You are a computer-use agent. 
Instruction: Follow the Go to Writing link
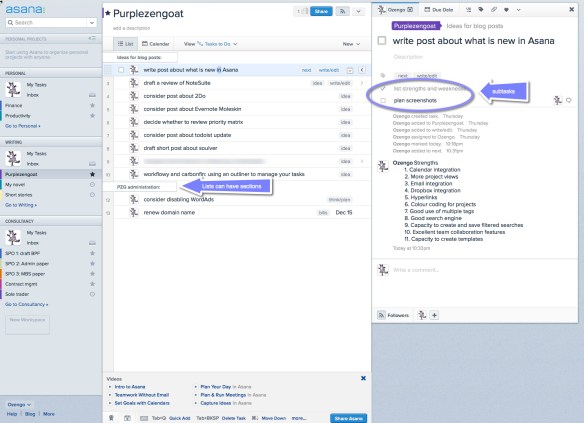pyautogui.click(x=21, y=205)
